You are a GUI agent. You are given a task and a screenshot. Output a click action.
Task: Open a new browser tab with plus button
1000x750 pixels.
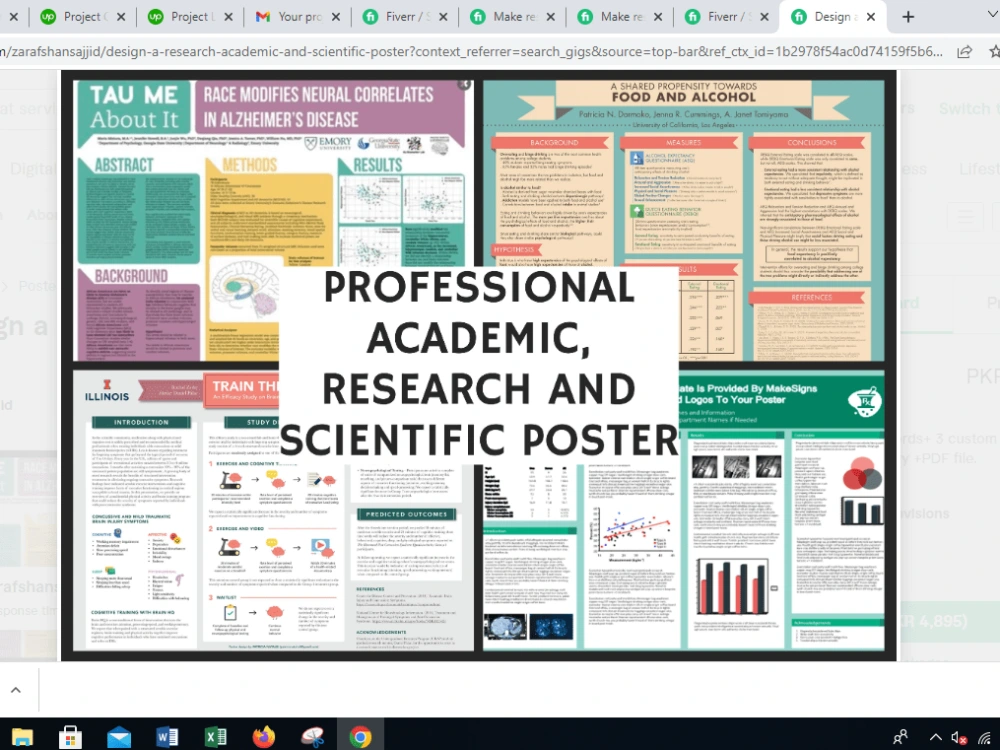[x=907, y=16]
